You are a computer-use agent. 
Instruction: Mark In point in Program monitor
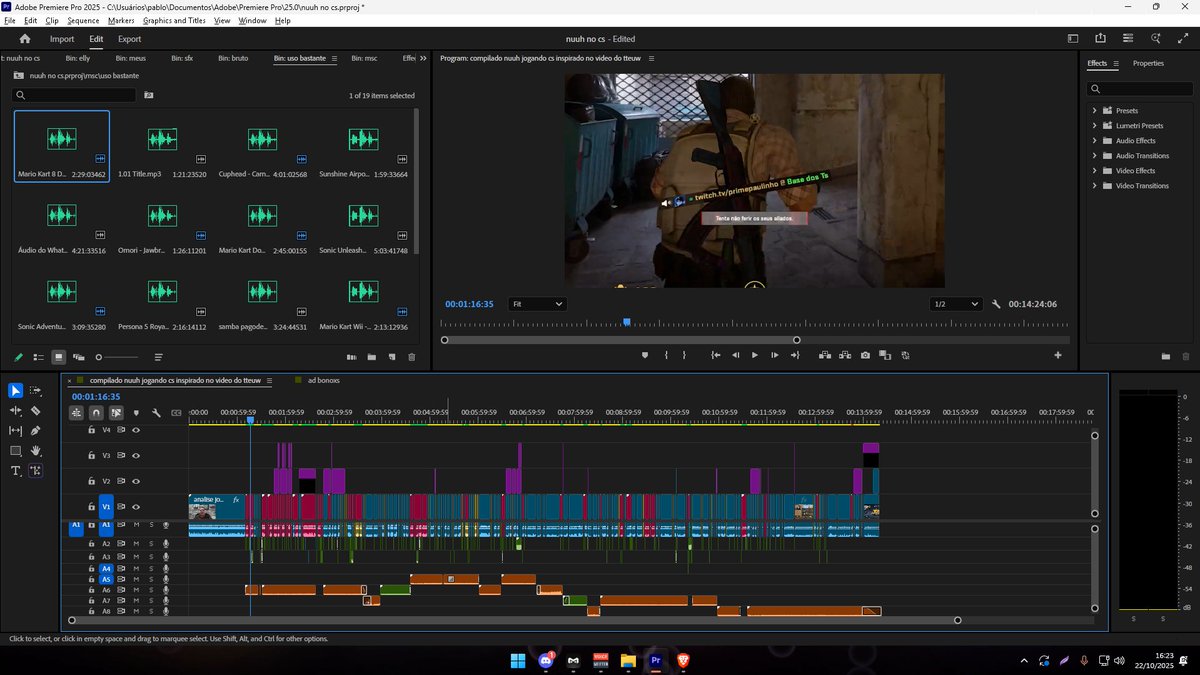tap(666, 355)
